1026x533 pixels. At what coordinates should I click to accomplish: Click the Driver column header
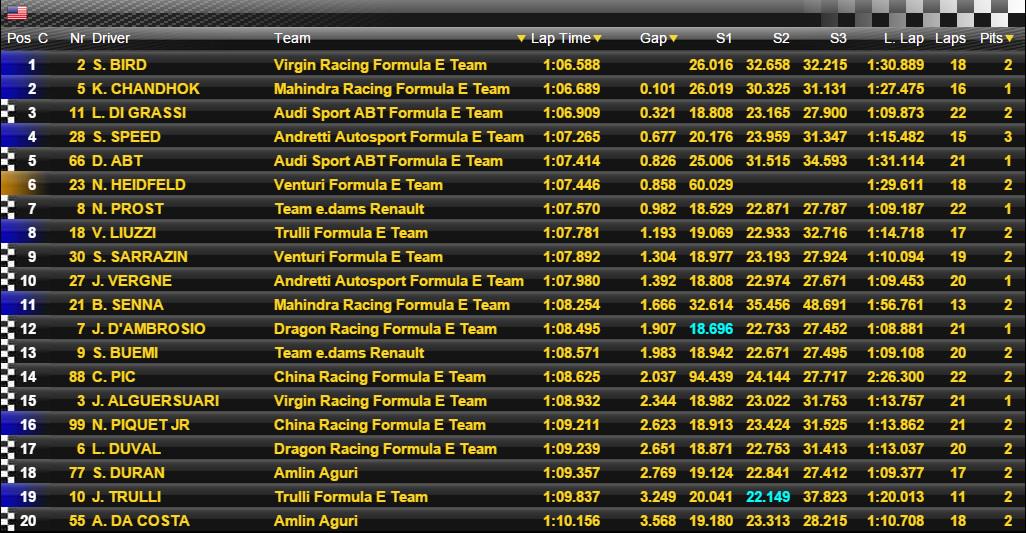(111, 39)
